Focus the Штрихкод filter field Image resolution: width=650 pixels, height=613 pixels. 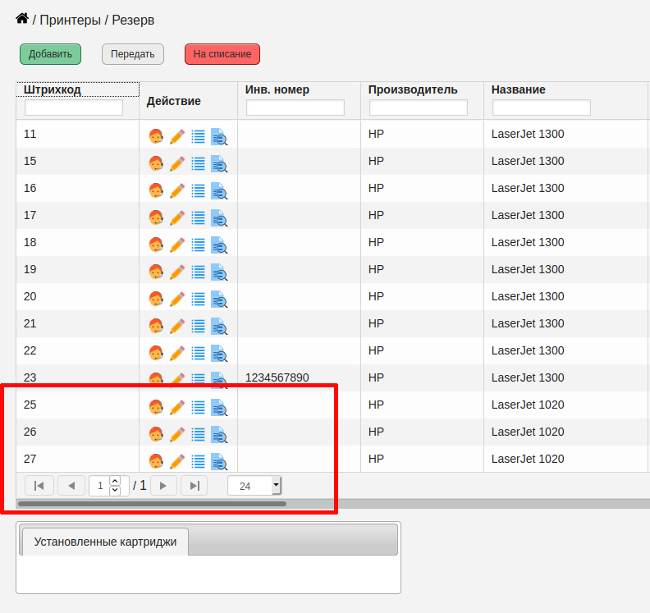[74, 107]
